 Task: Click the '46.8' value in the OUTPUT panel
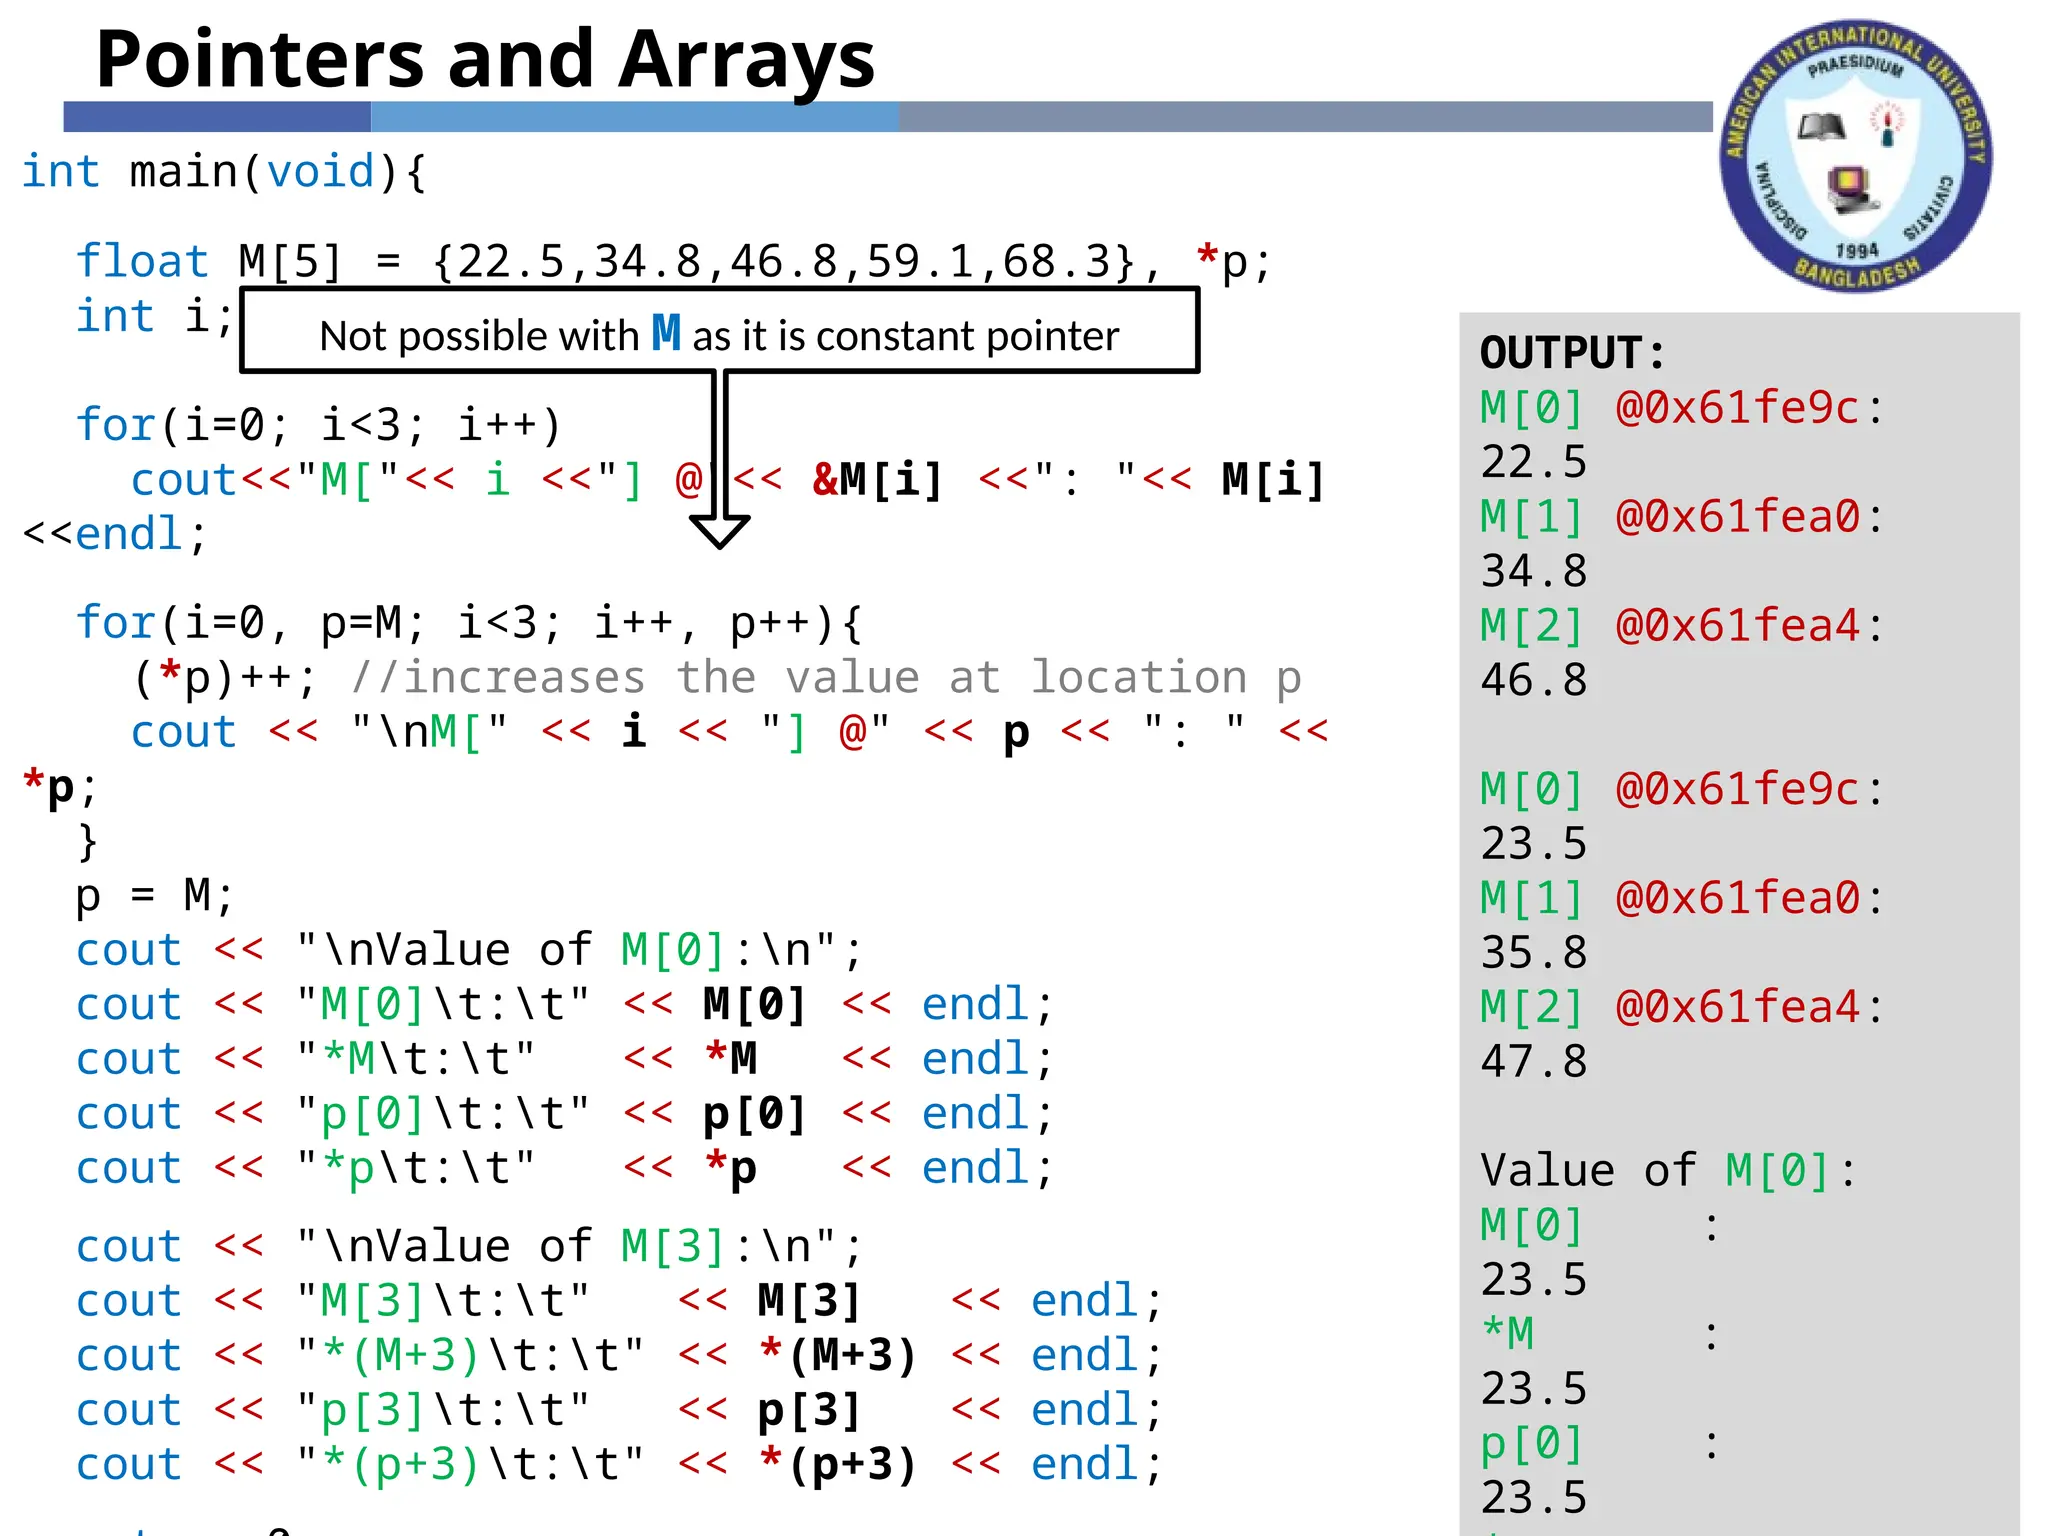[1534, 680]
